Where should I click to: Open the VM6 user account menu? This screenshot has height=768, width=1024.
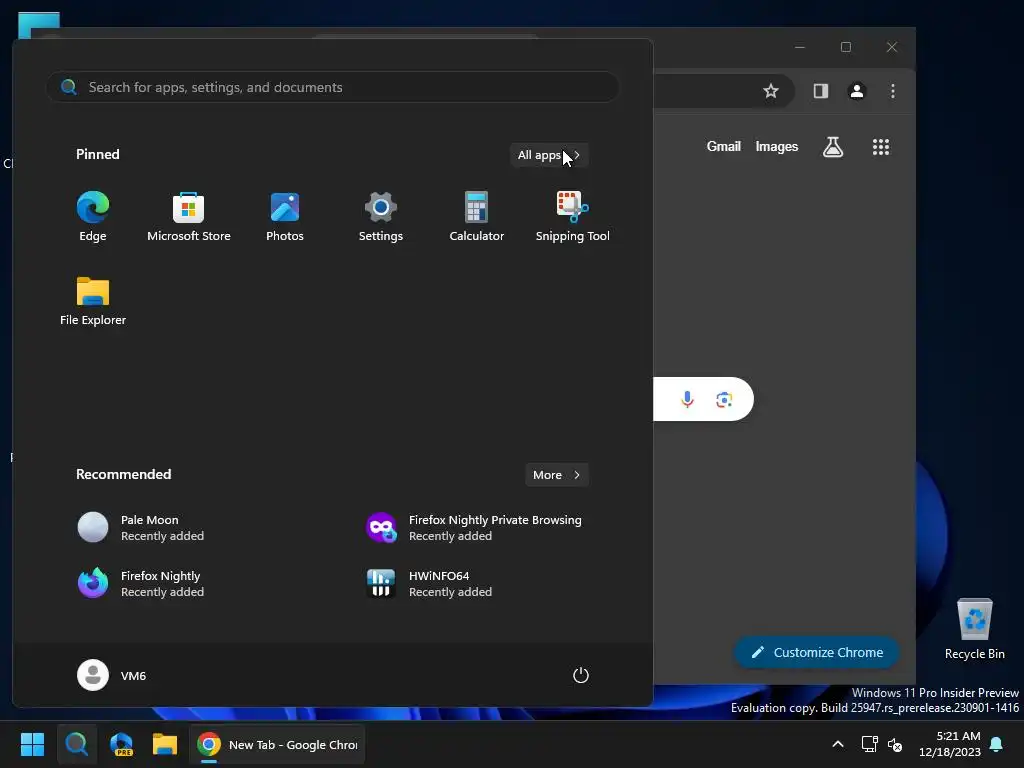click(x=112, y=675)
